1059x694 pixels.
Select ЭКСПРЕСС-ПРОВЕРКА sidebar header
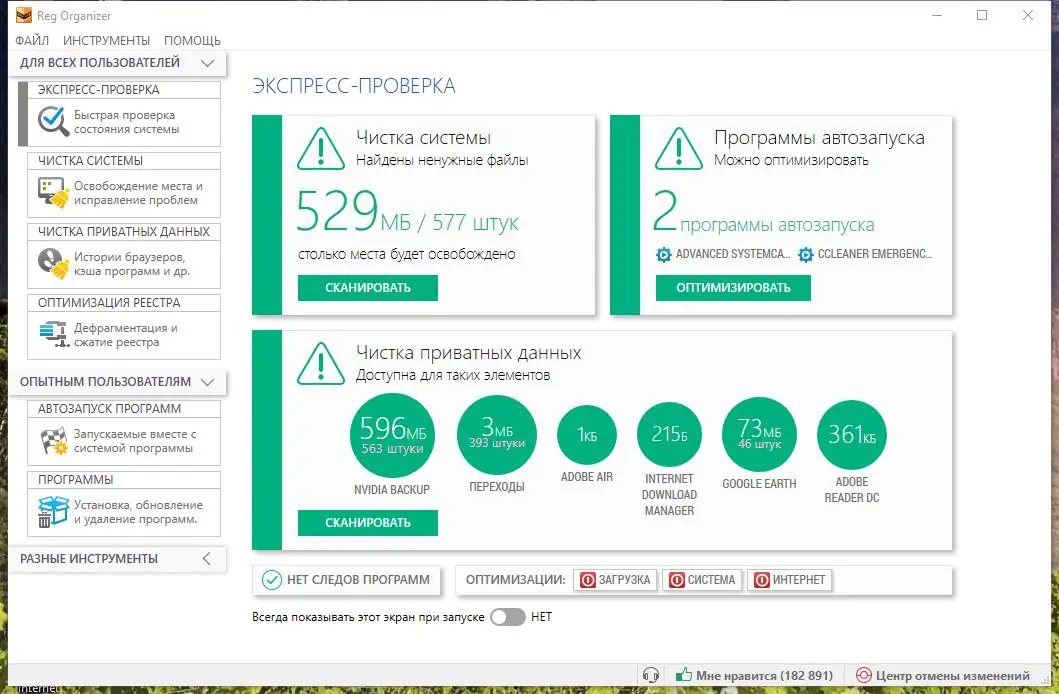124,90
